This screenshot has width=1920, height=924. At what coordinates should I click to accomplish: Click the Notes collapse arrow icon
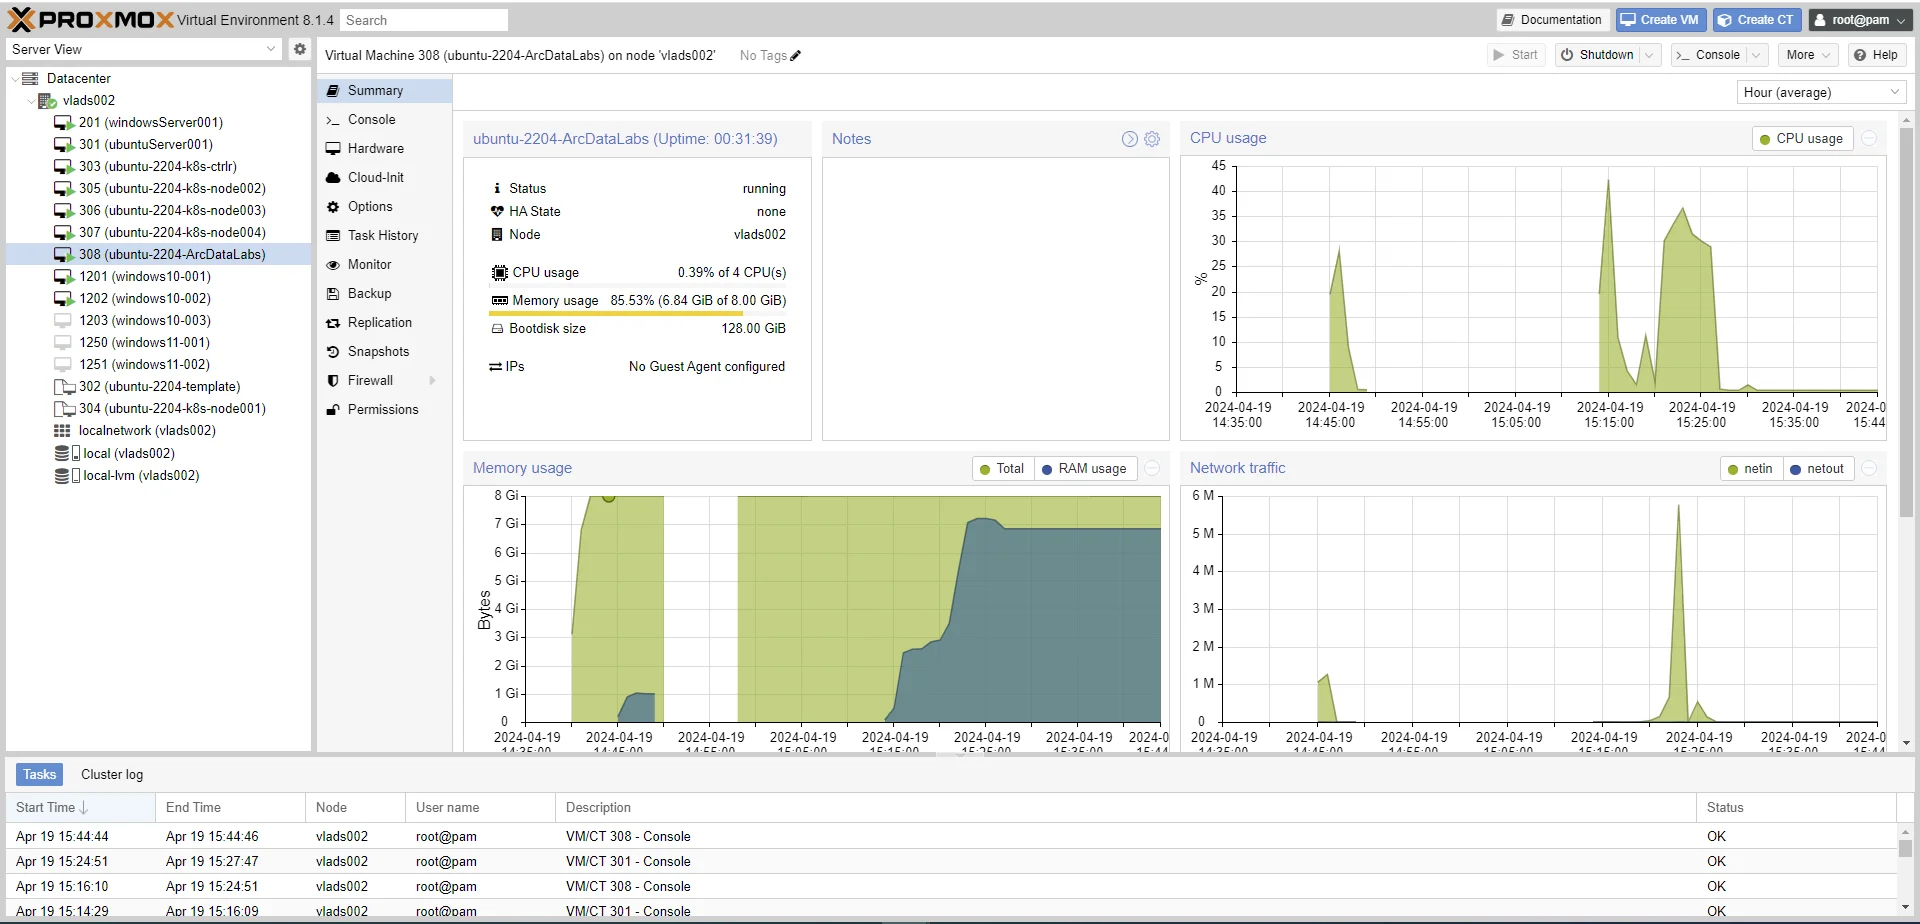point(1129,139)
